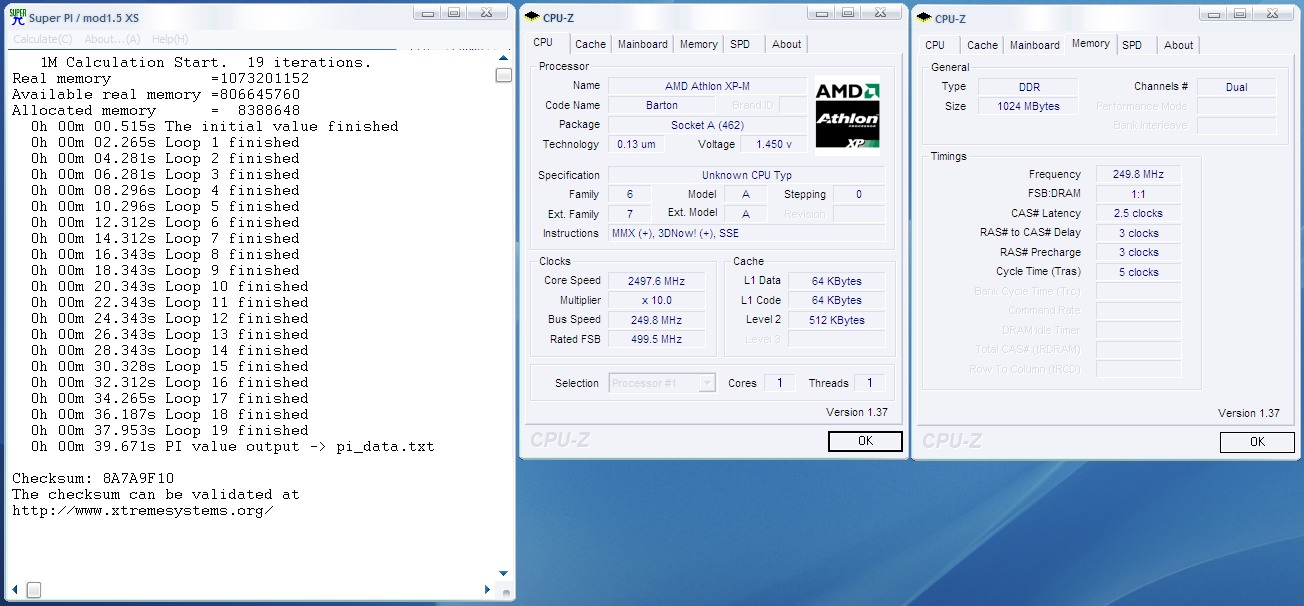The height and width of the screenshot is (606, 1304).
Task: Select the Memory tab in the right CPU-Z window
Action: coord(1090,44)
